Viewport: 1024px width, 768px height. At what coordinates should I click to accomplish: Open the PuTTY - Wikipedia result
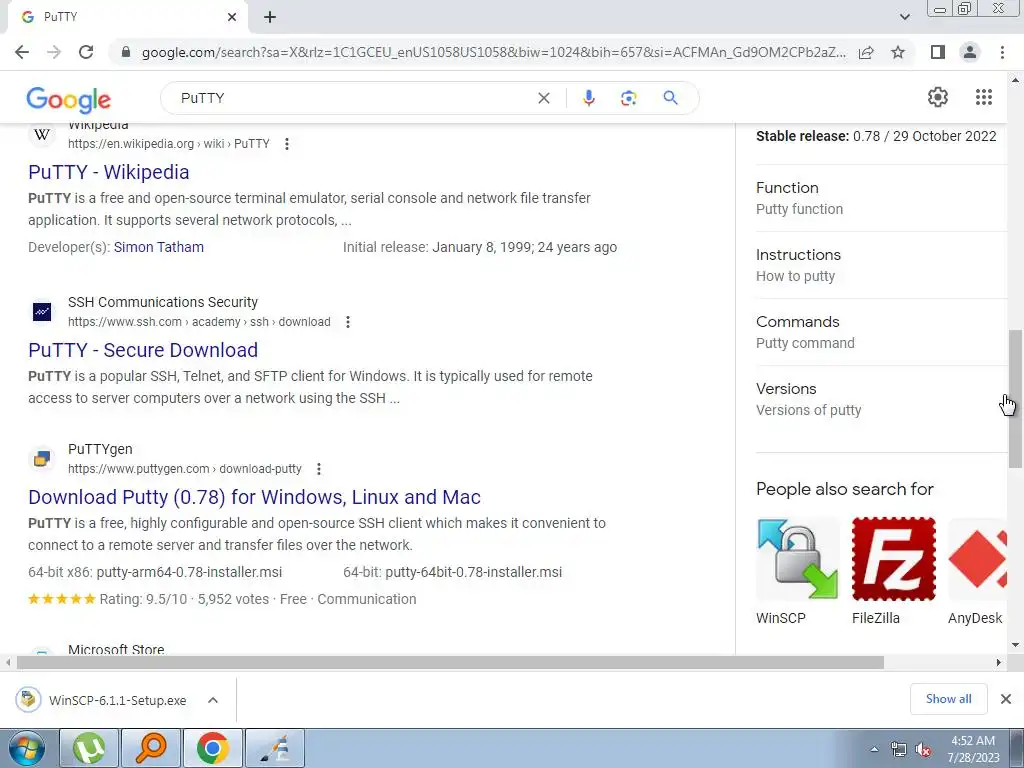pyautogui.click(x=108, y=172)
